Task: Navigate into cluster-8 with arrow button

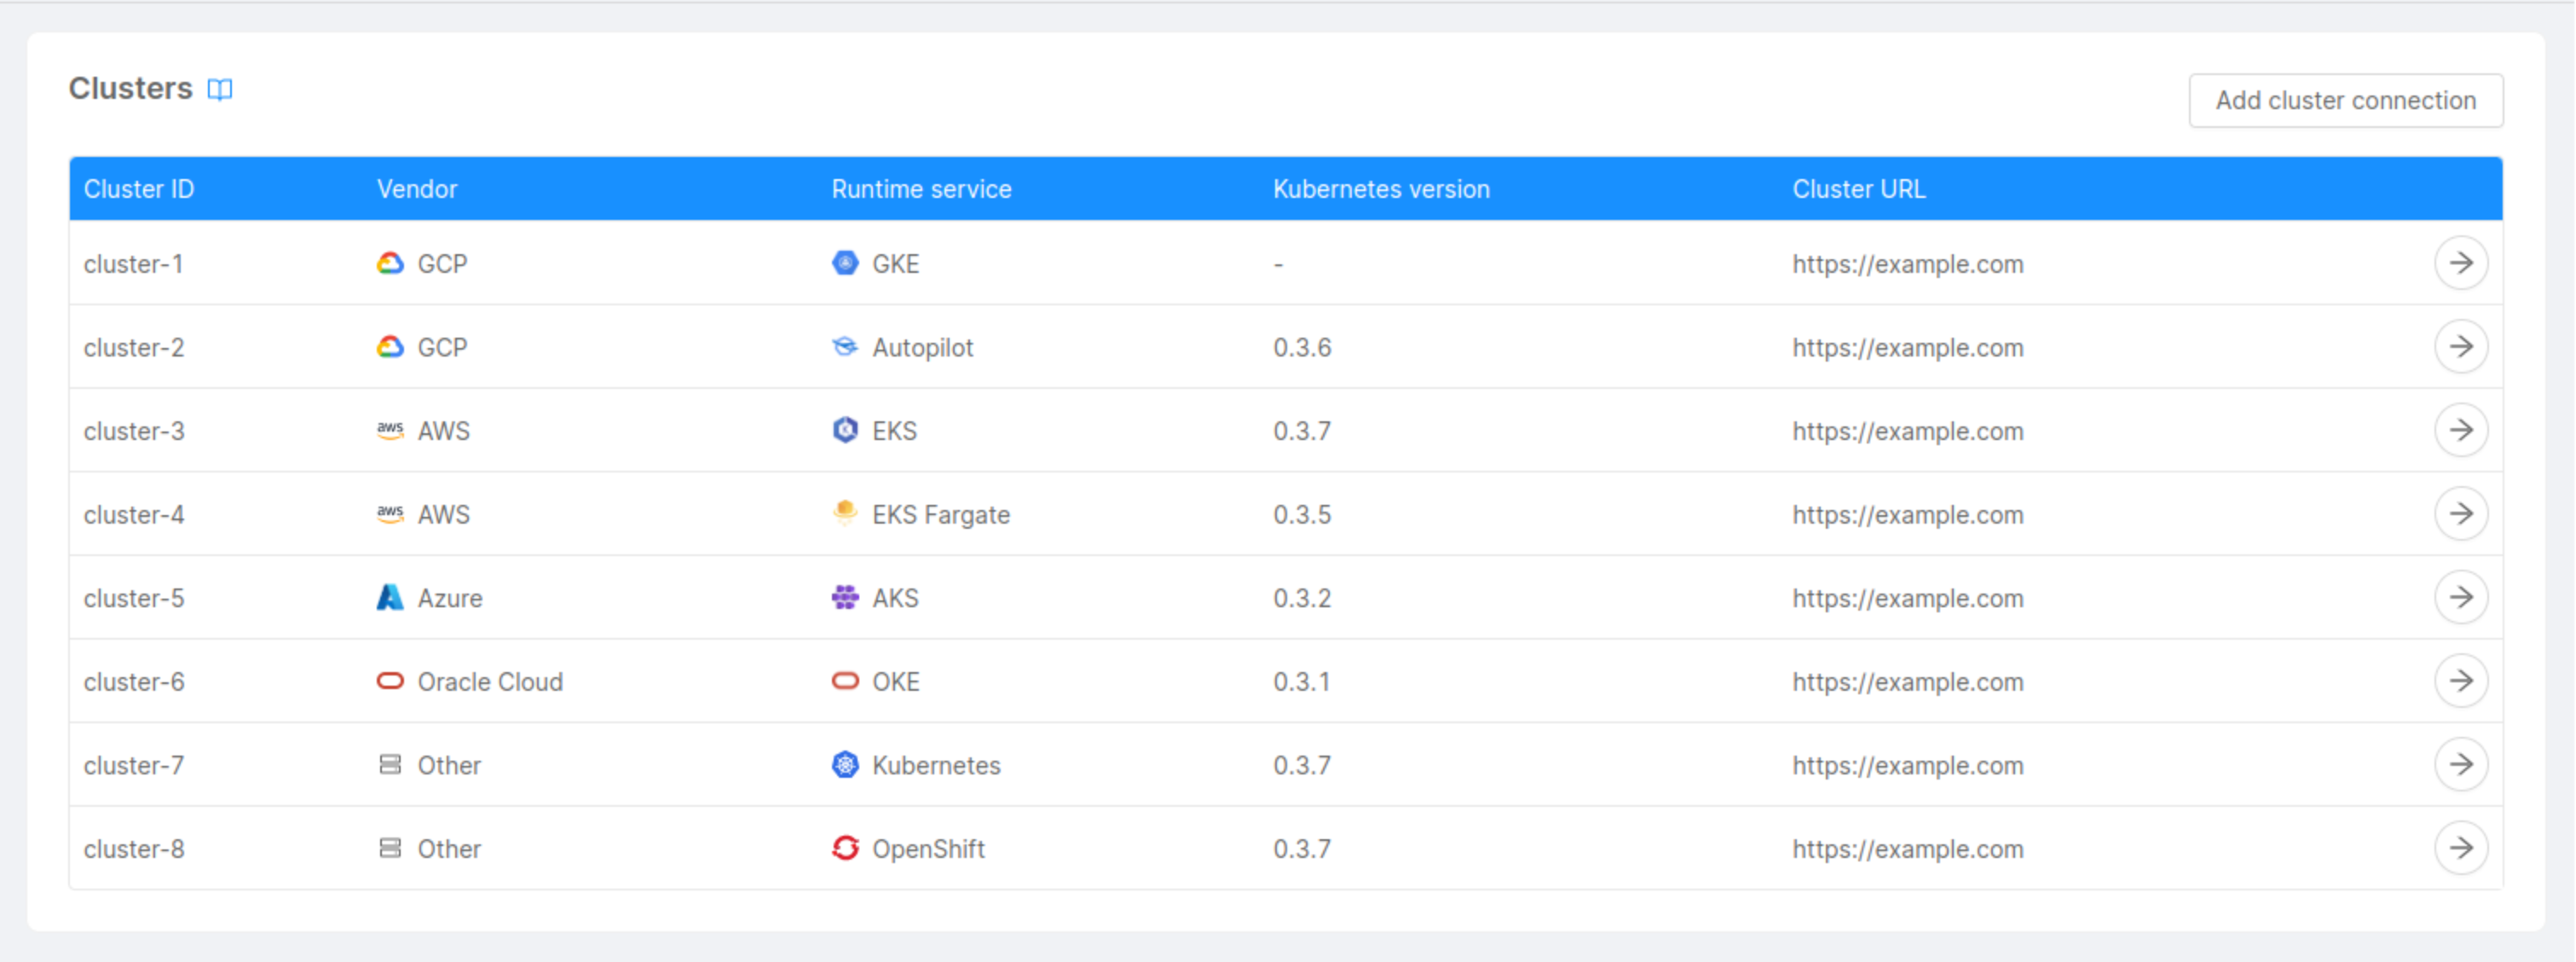Action: (2460, 848)
